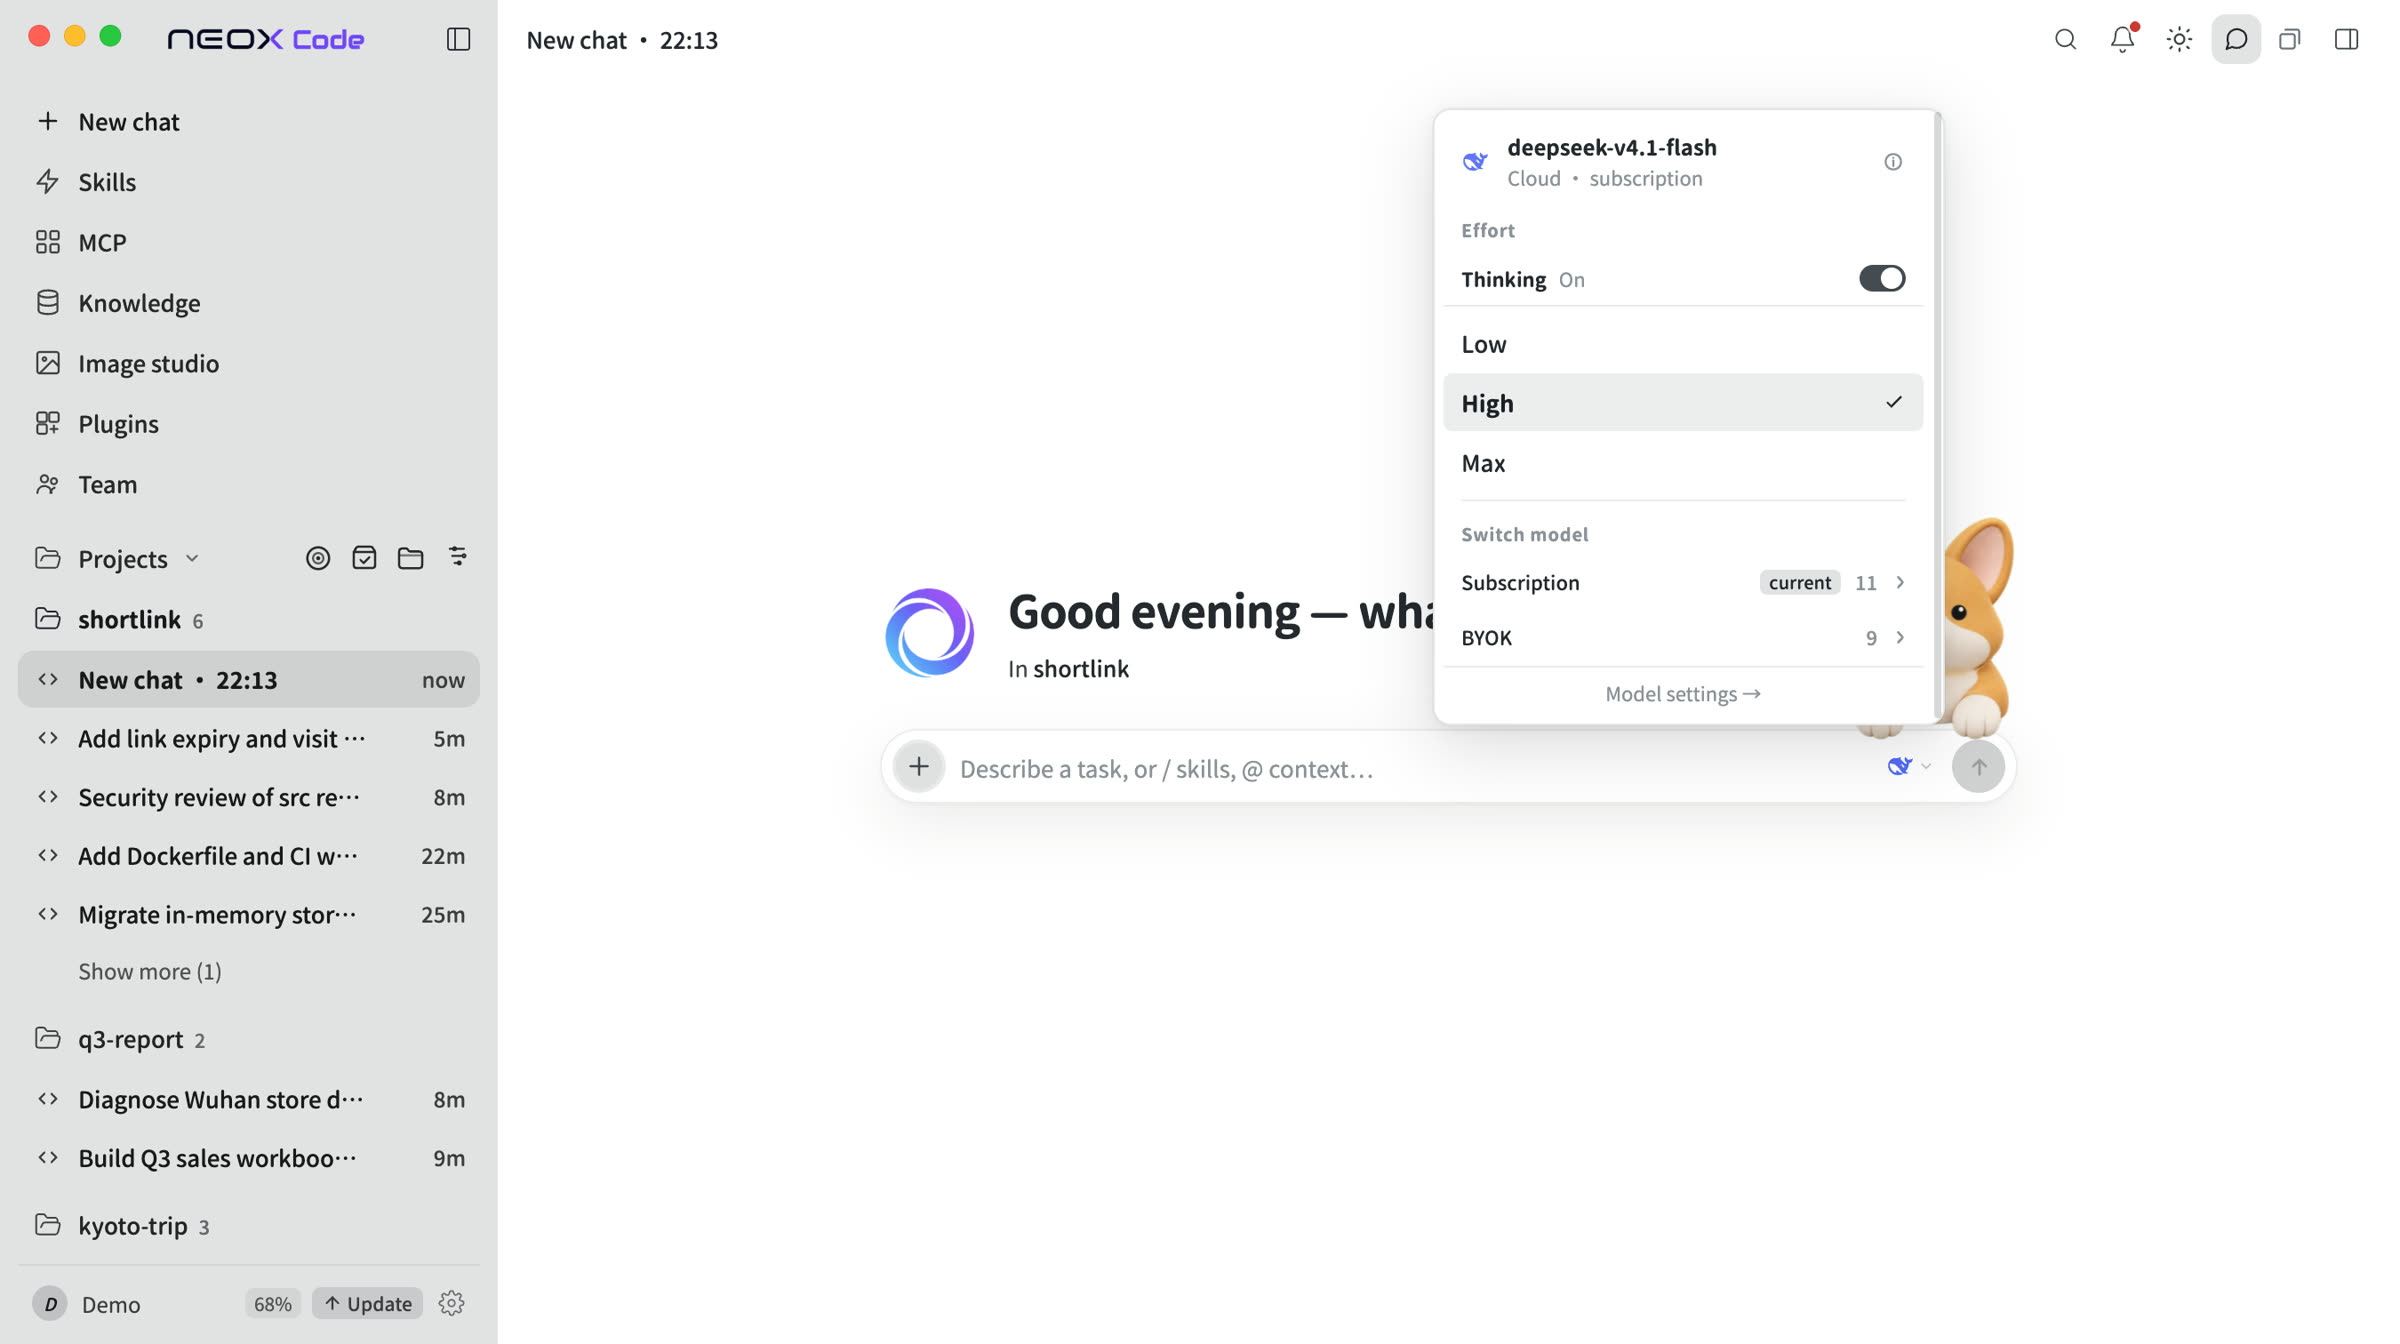Open the project filter options icon
2400x1344 pixels.
coord(457,557)
